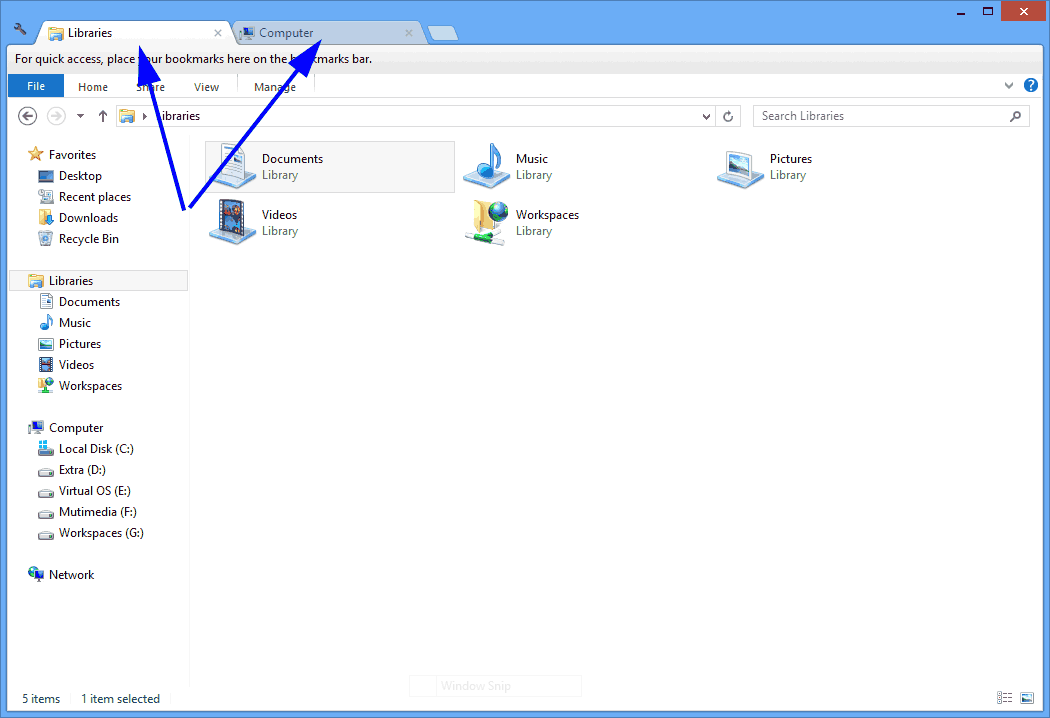Open the recent locations dropdown
The height and width of the screenshot is (718, 1050).
[80, 116]
